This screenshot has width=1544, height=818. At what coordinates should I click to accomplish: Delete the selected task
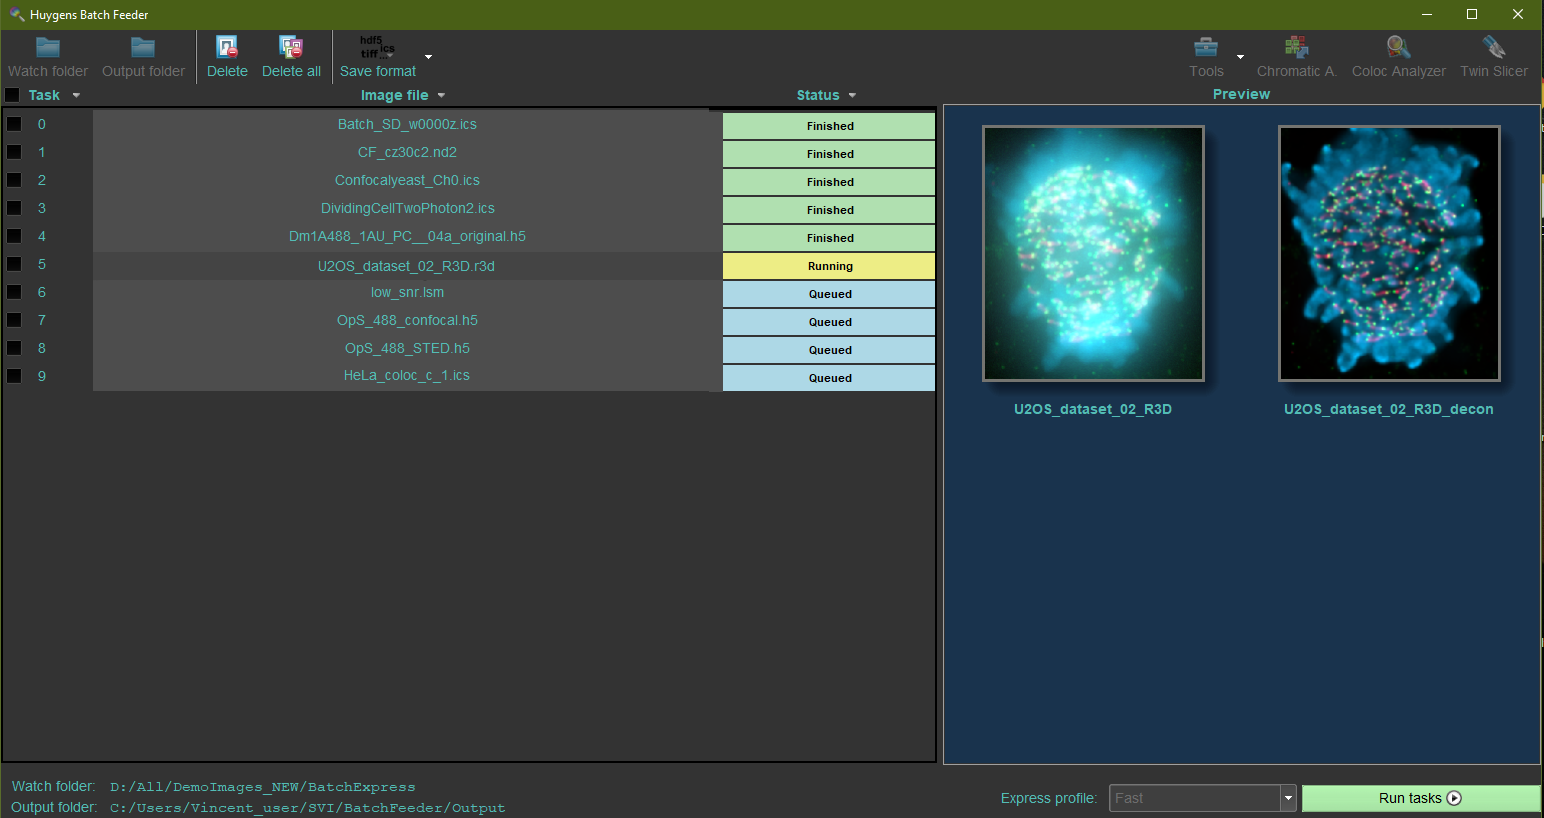[x=227, y=57]
